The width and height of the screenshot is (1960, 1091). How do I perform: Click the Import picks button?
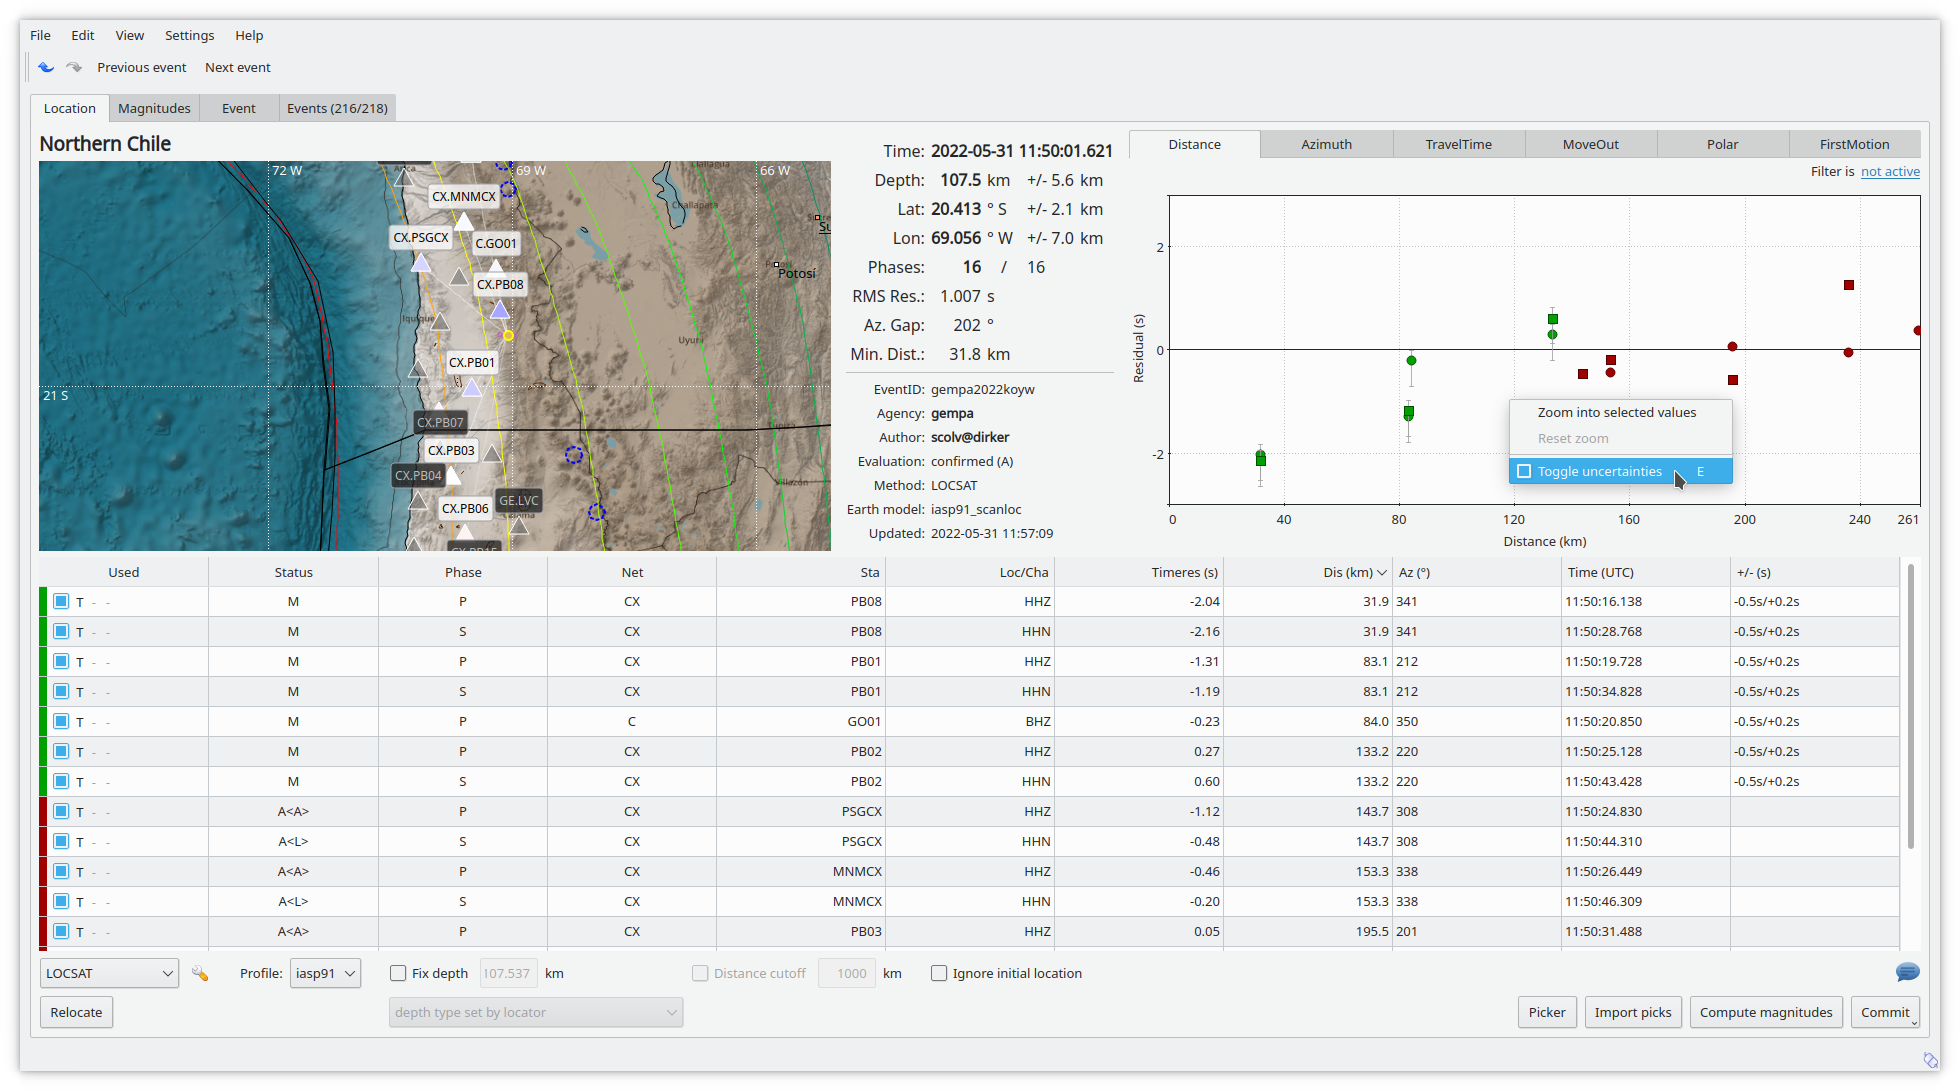click(1633, 1012)
